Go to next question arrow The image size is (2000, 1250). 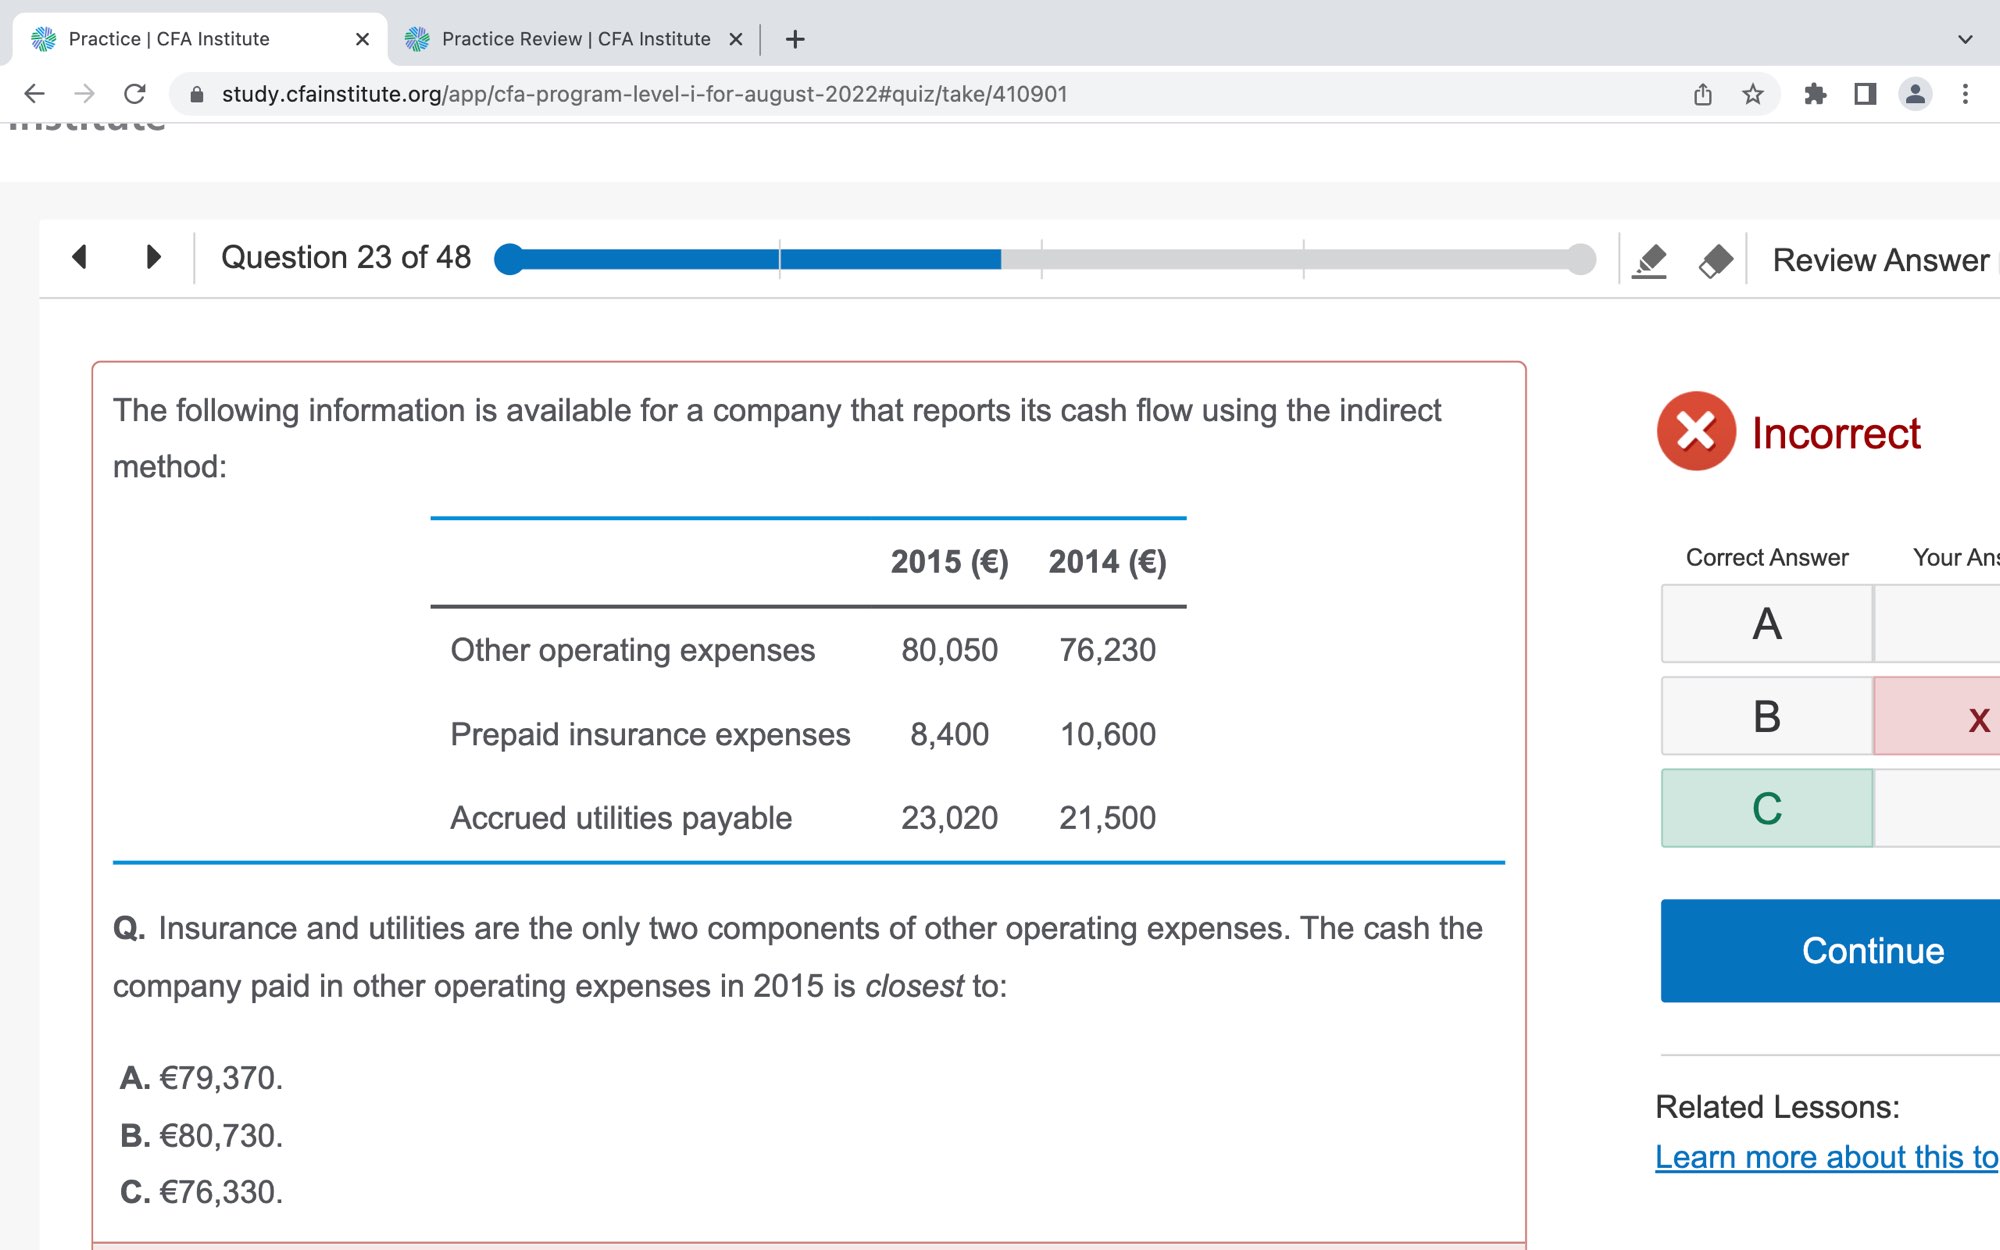pyautogui.click(x=153, y=257)
